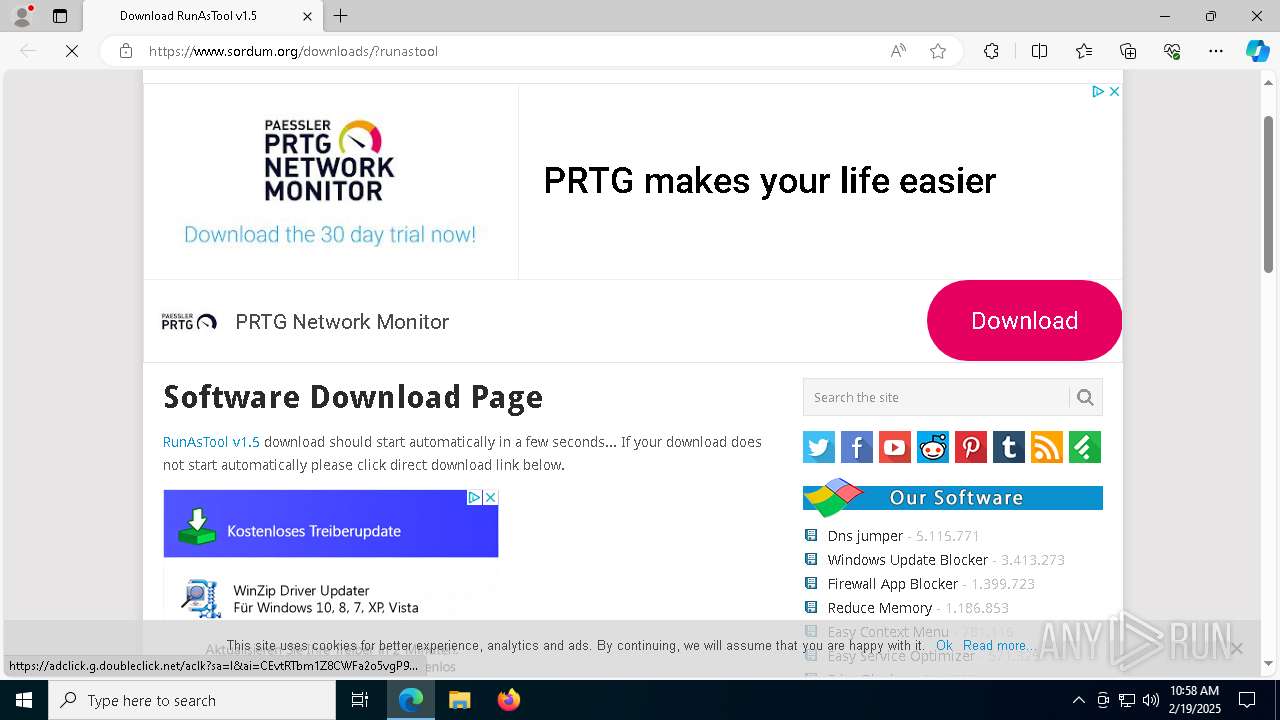Open the AdChoices icon on PRTG banner

pyautogui.click(x=1097, y=91)
